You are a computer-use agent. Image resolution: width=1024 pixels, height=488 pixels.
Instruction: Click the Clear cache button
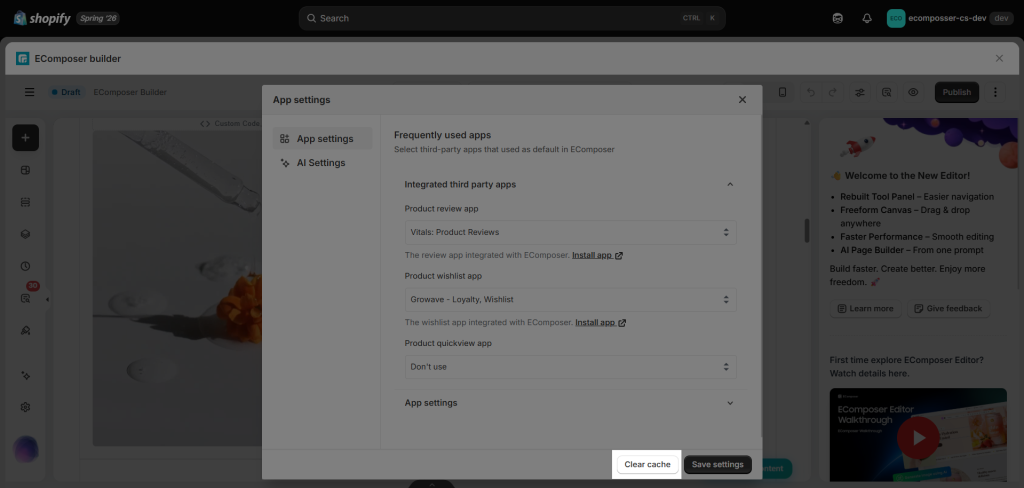pyautogui.click(x=647, y=464)
